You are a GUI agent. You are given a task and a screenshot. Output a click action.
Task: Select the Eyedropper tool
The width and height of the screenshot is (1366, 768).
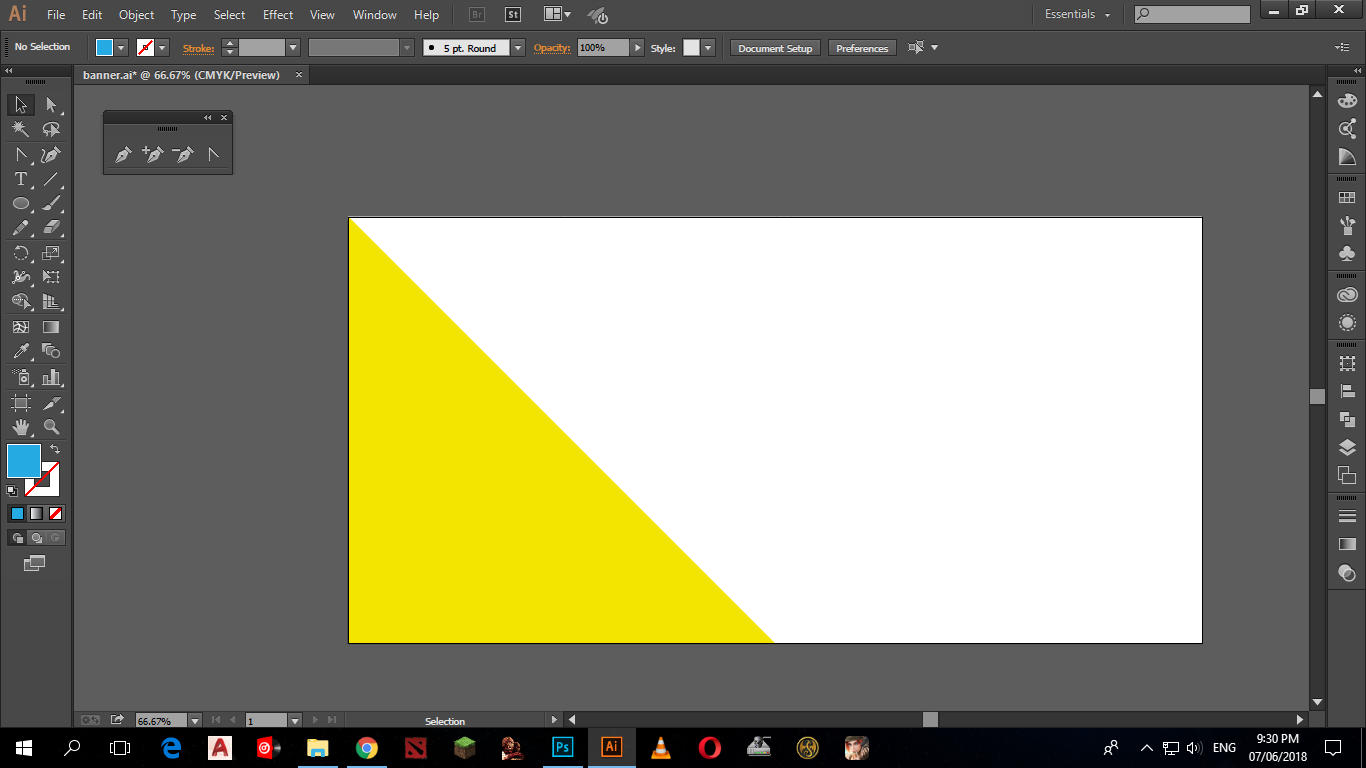(x=21, y=351)
